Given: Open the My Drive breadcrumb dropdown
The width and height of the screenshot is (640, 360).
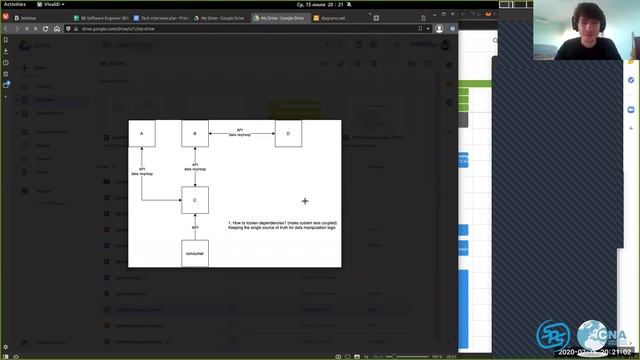Looking at the screenshot, I should click(x=116, y=64).
